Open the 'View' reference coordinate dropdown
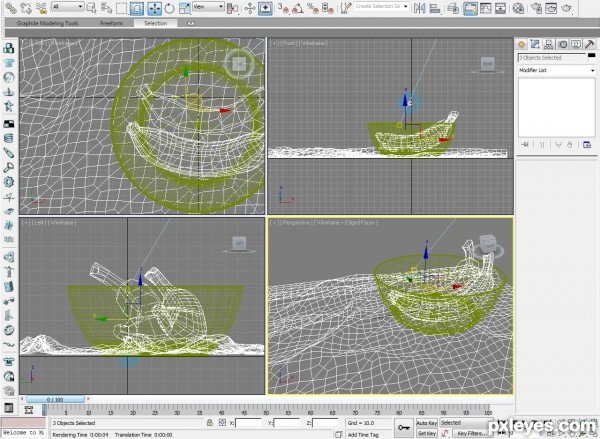 [208, 7]
